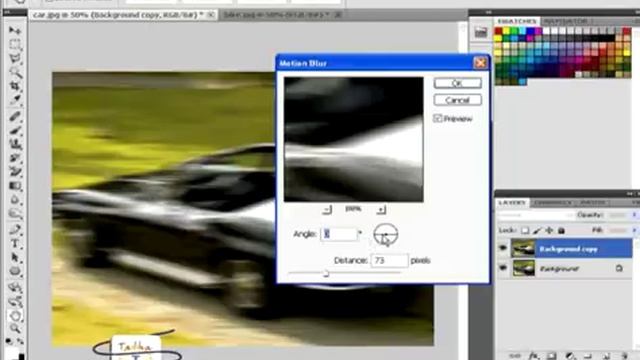The width and height of the screenshot is (640, 360).
Task: Click the Angle input field
Action: coord(339,234)
